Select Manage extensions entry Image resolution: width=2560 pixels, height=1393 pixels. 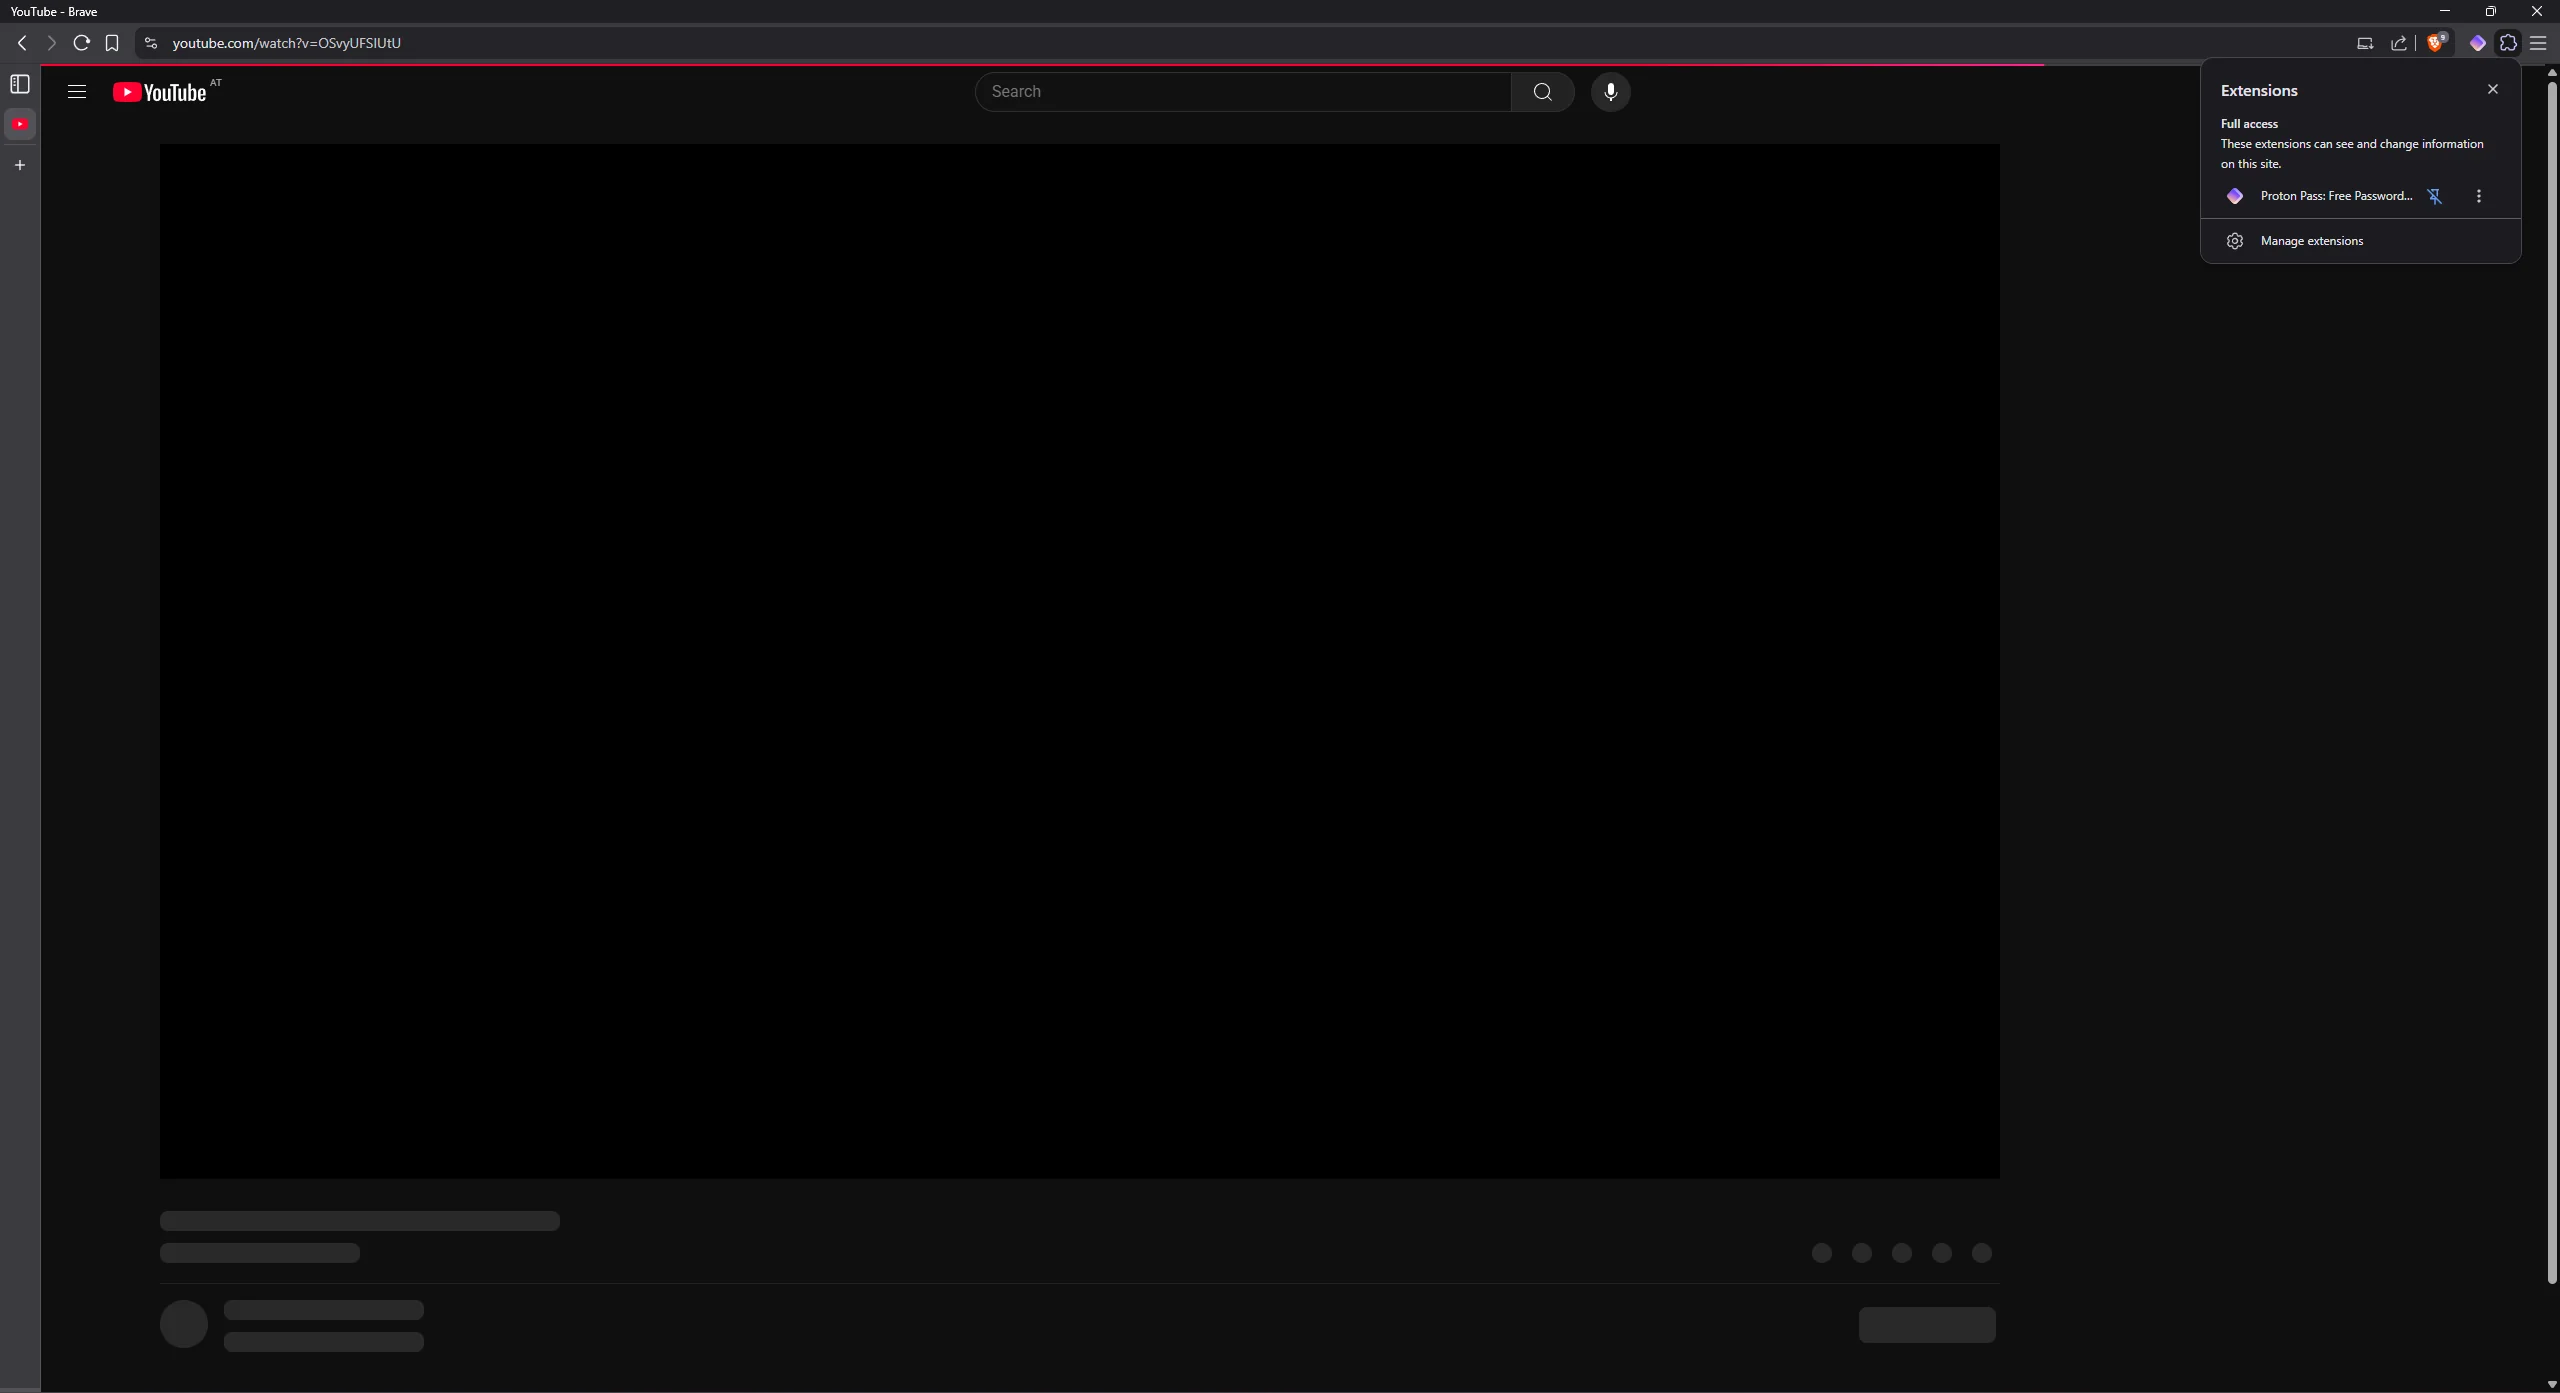[x=2311, y=241]
